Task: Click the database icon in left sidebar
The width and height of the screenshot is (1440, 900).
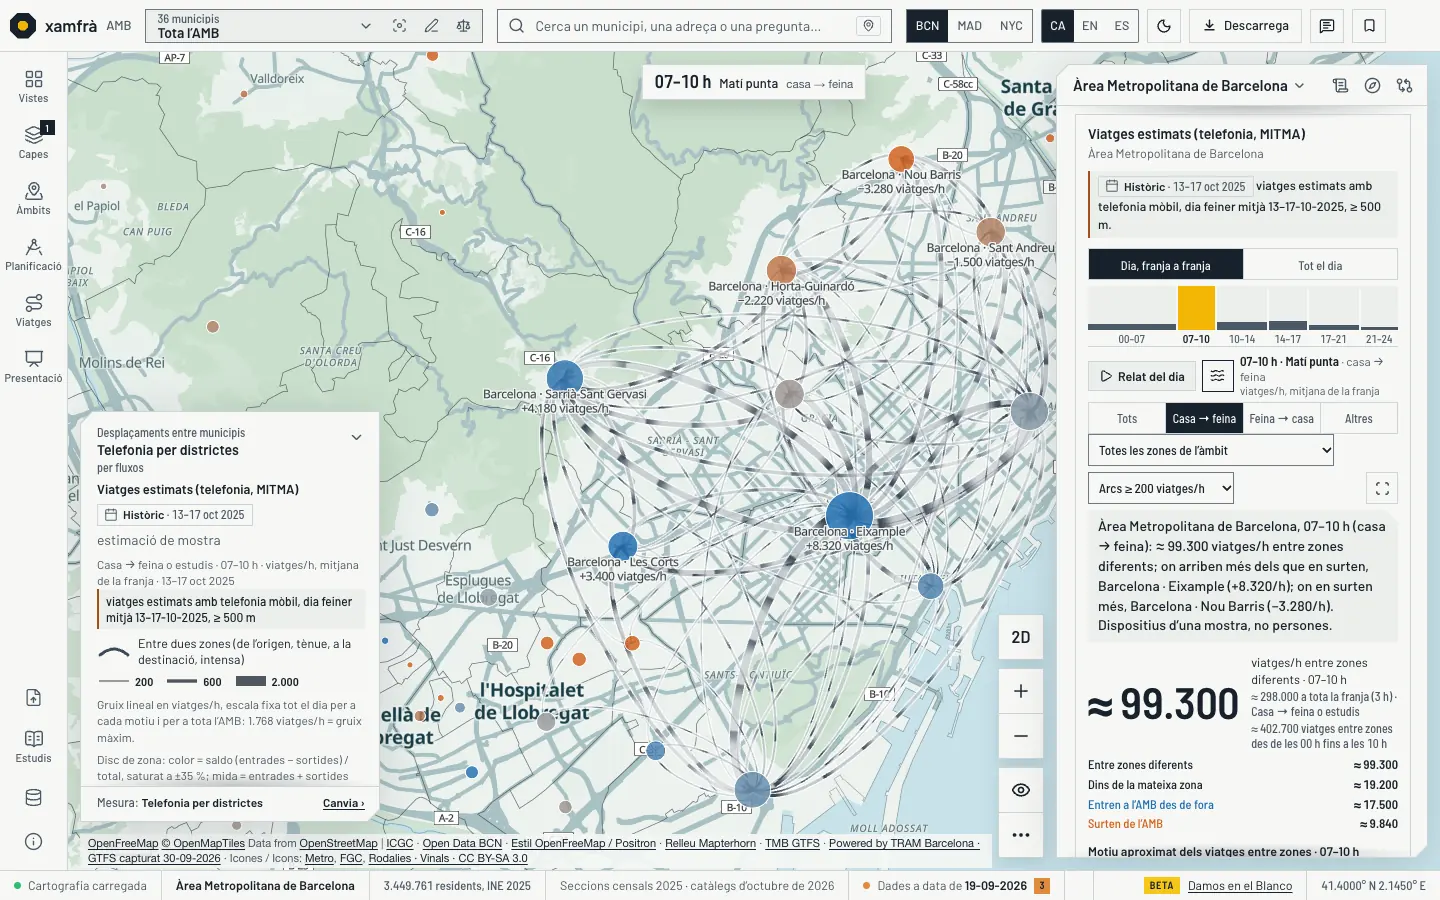Action: (33, 798)
